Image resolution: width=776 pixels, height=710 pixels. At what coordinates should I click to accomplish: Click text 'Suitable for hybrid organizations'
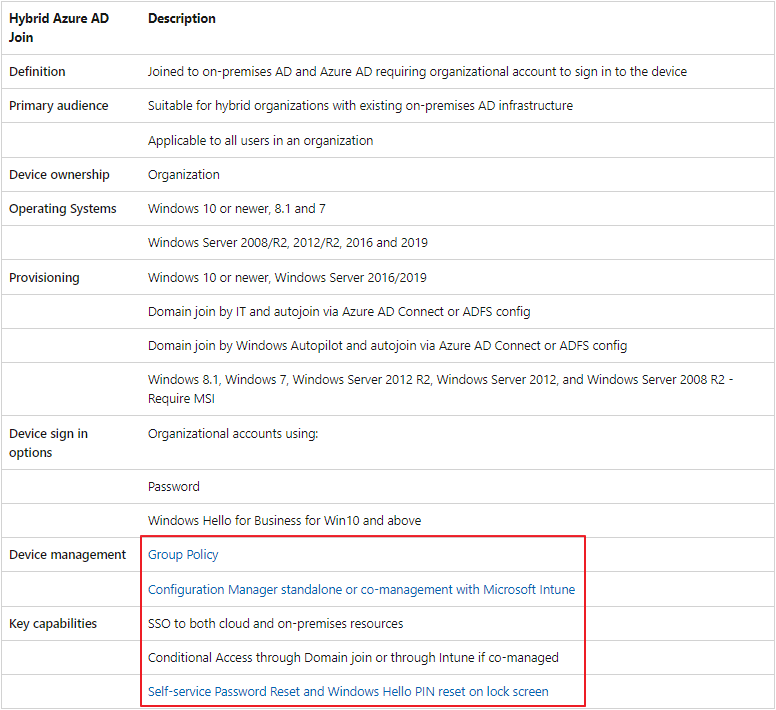tap(239, 105)
